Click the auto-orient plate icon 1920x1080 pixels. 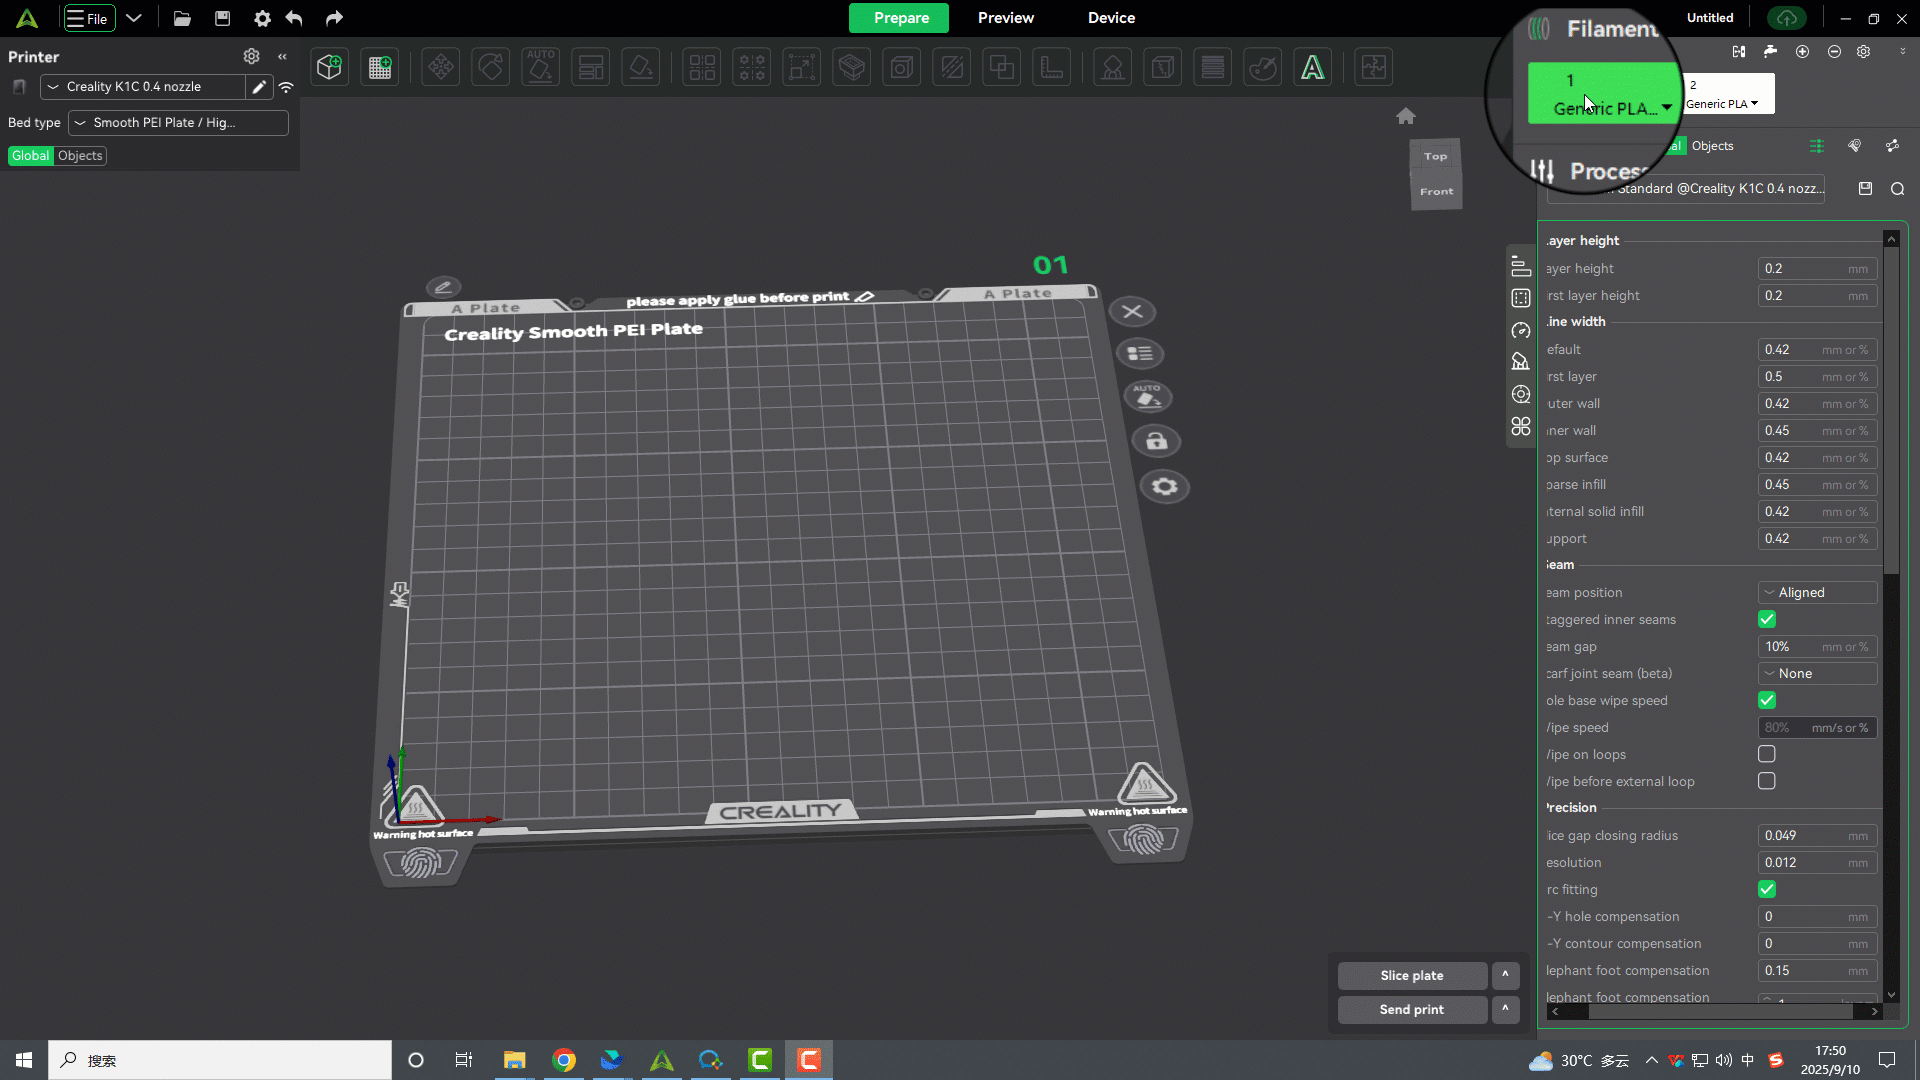point(1147,397)
